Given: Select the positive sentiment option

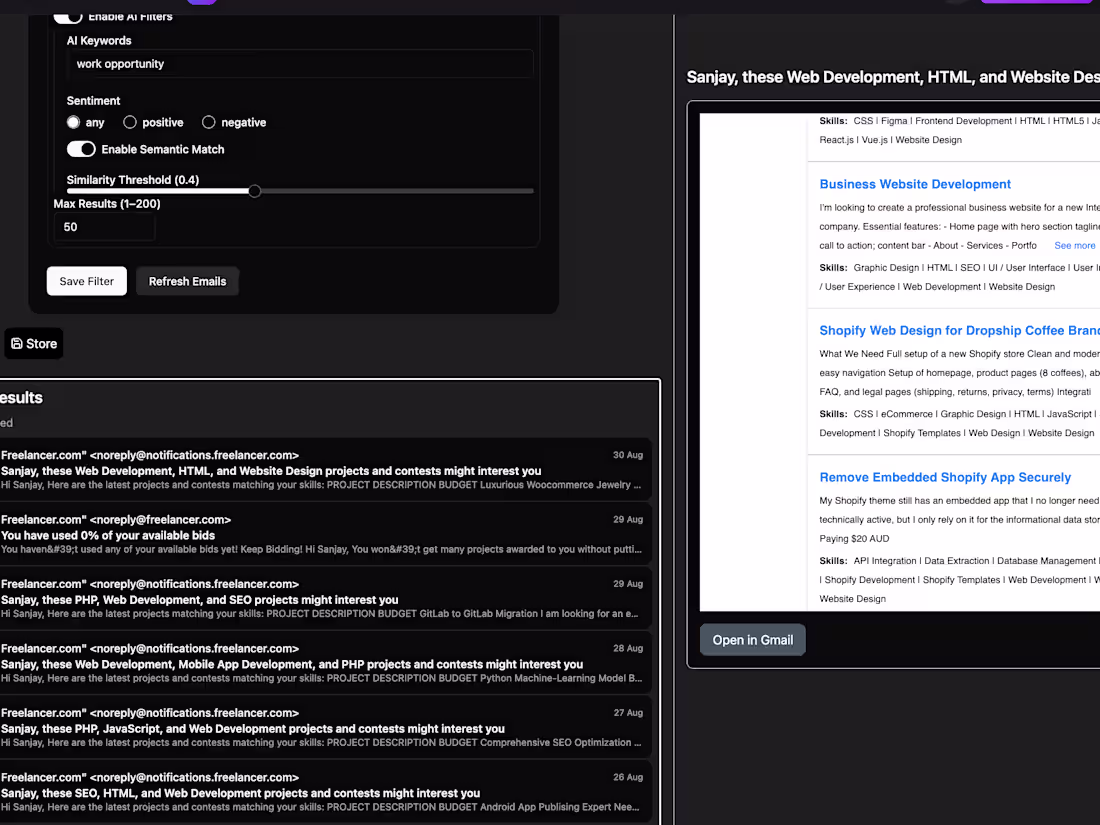Looking at the screenshot, I should pyautogui.click(x=130, y=122).
